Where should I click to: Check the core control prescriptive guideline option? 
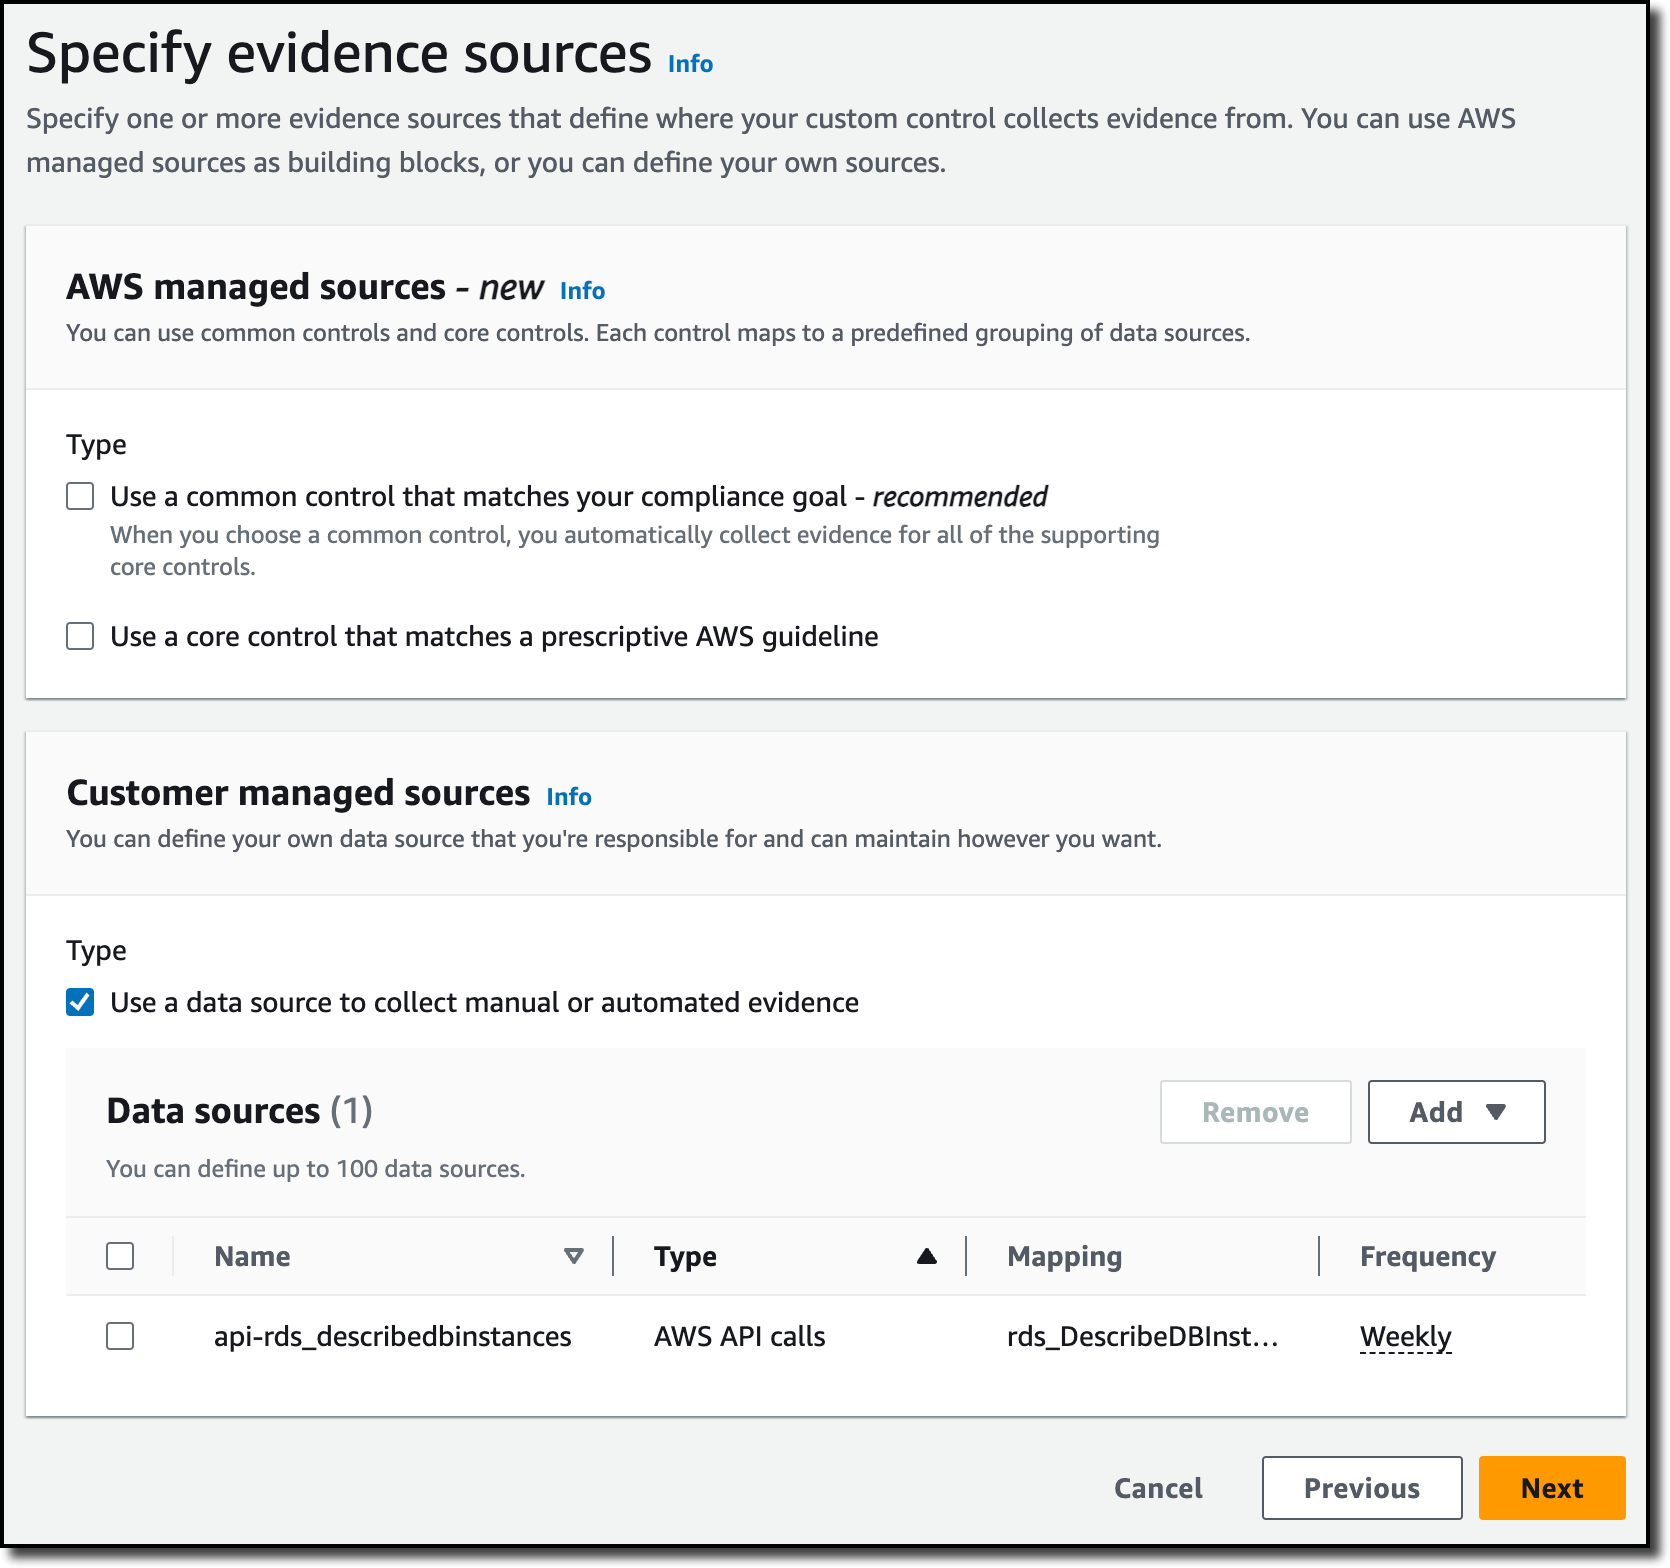(x=80, y=636)
